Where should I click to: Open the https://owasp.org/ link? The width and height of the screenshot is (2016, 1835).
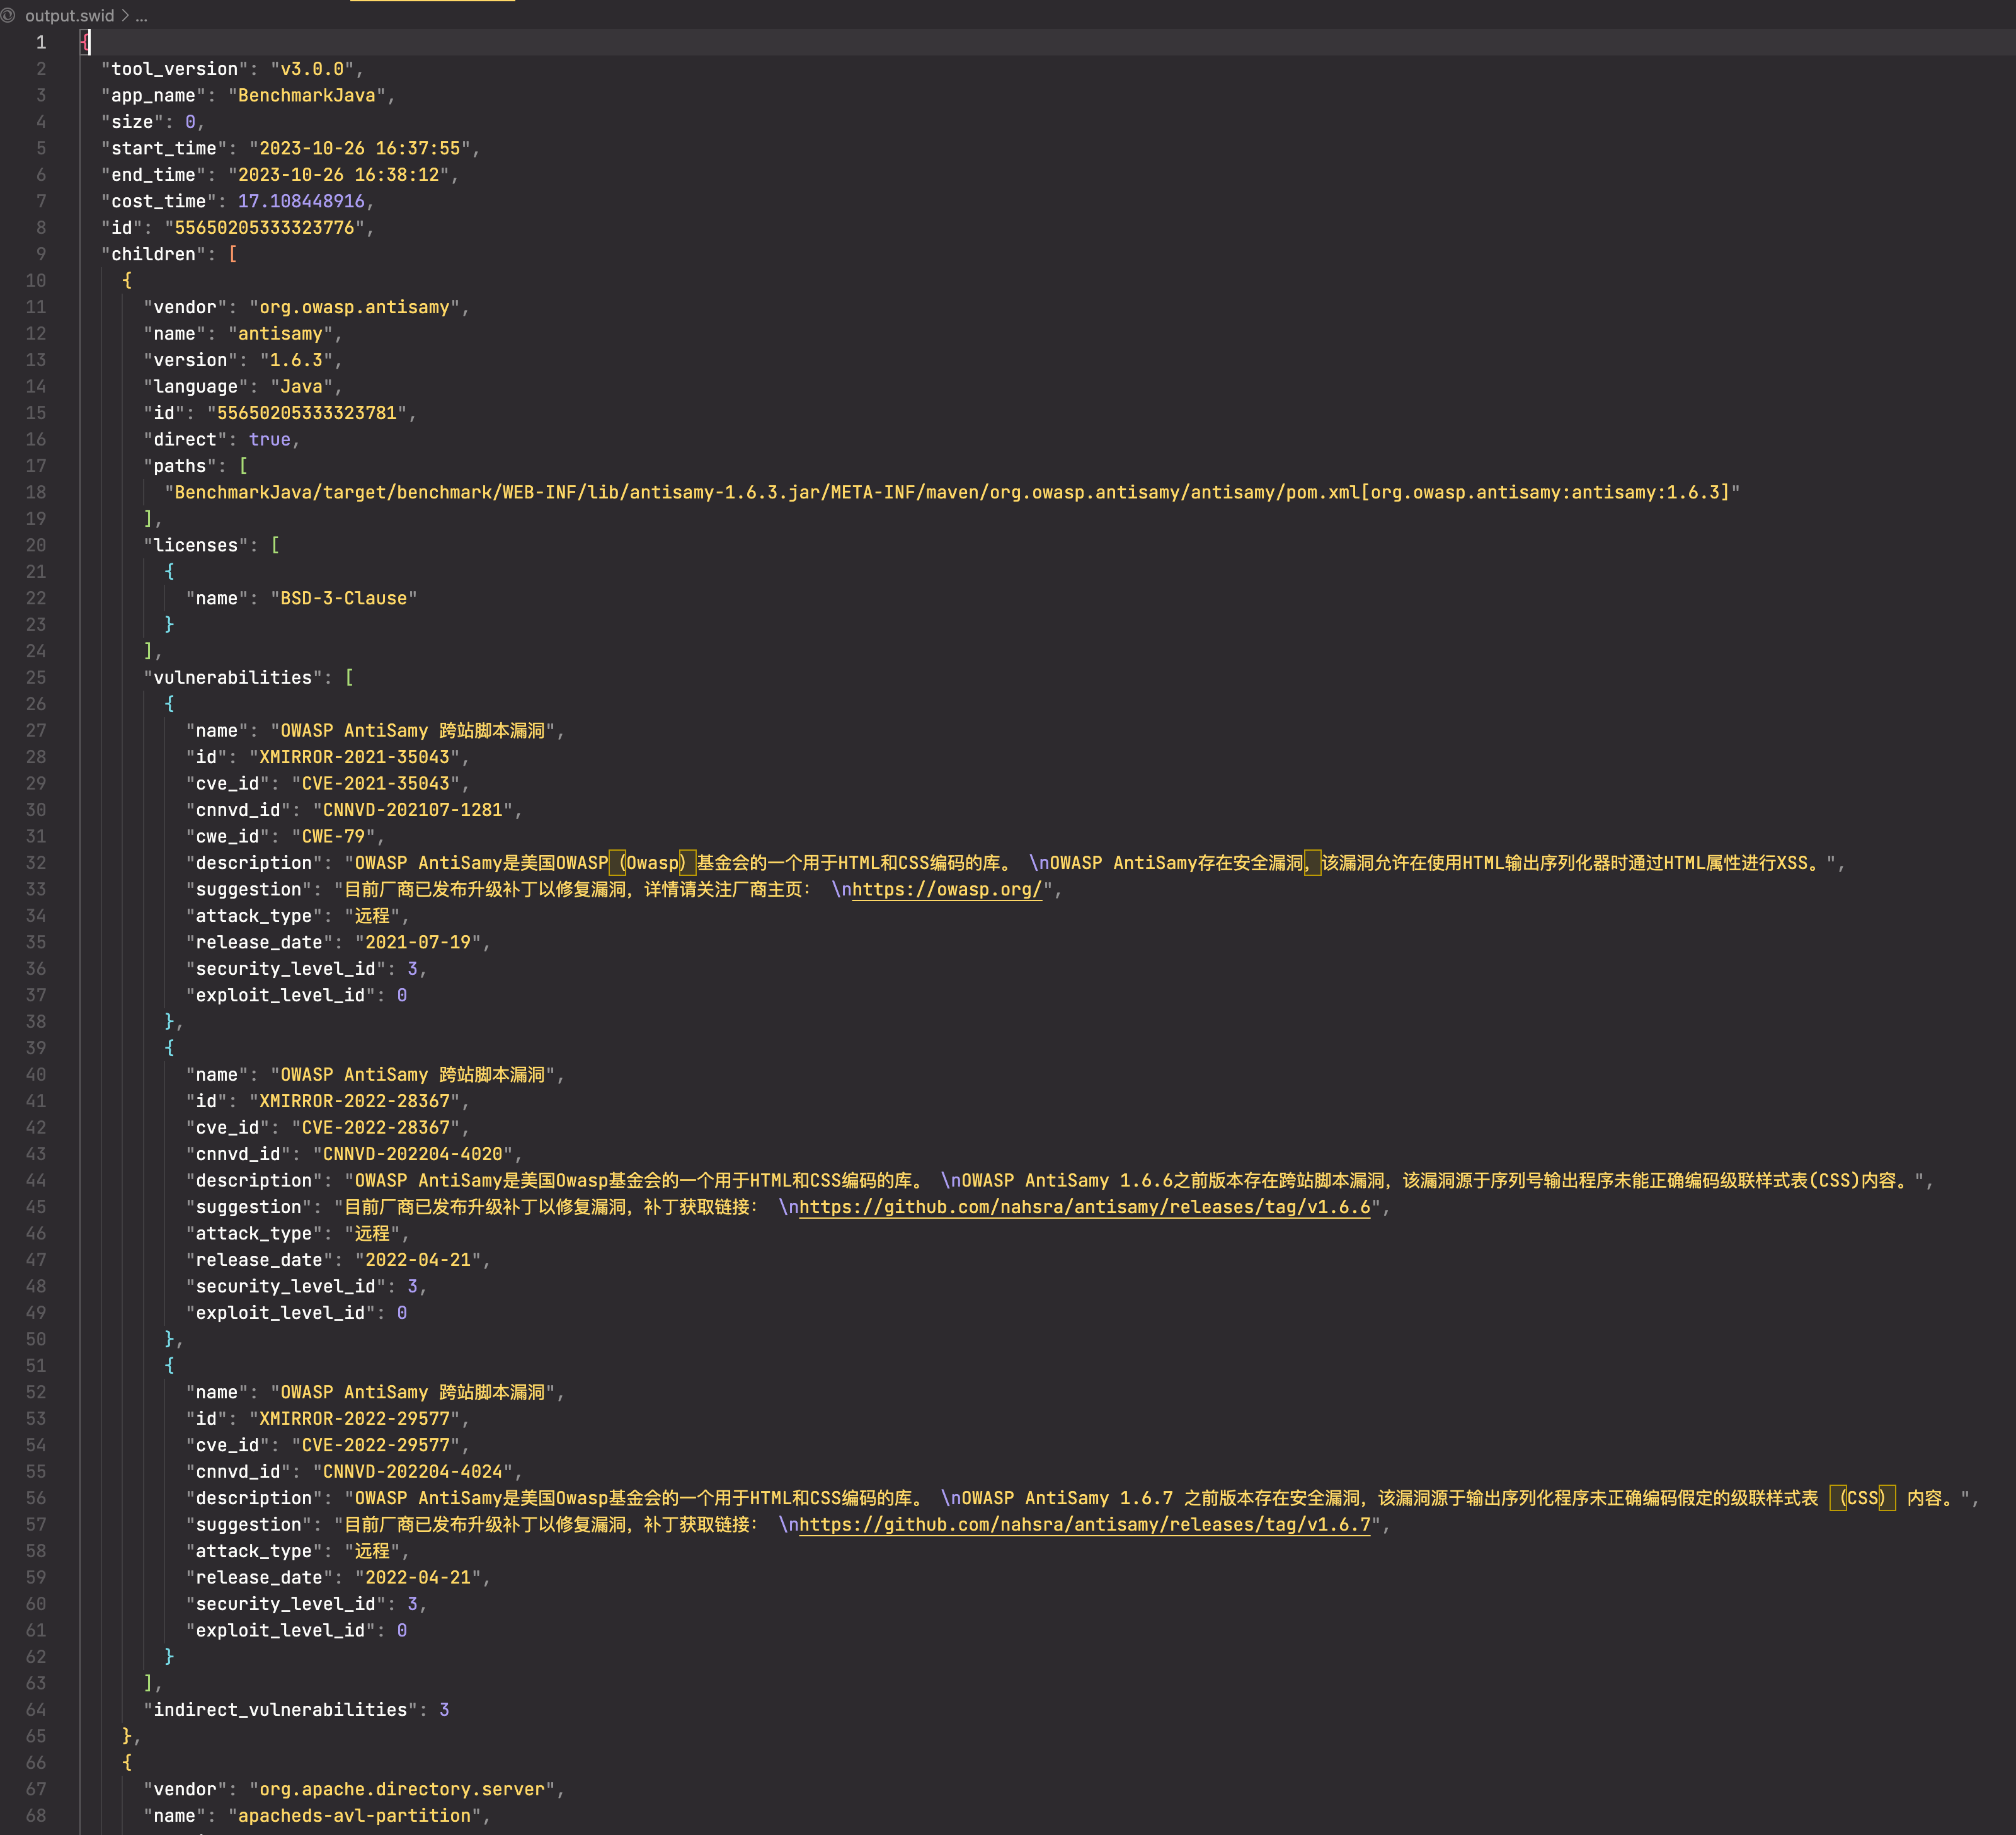(946, 889)
